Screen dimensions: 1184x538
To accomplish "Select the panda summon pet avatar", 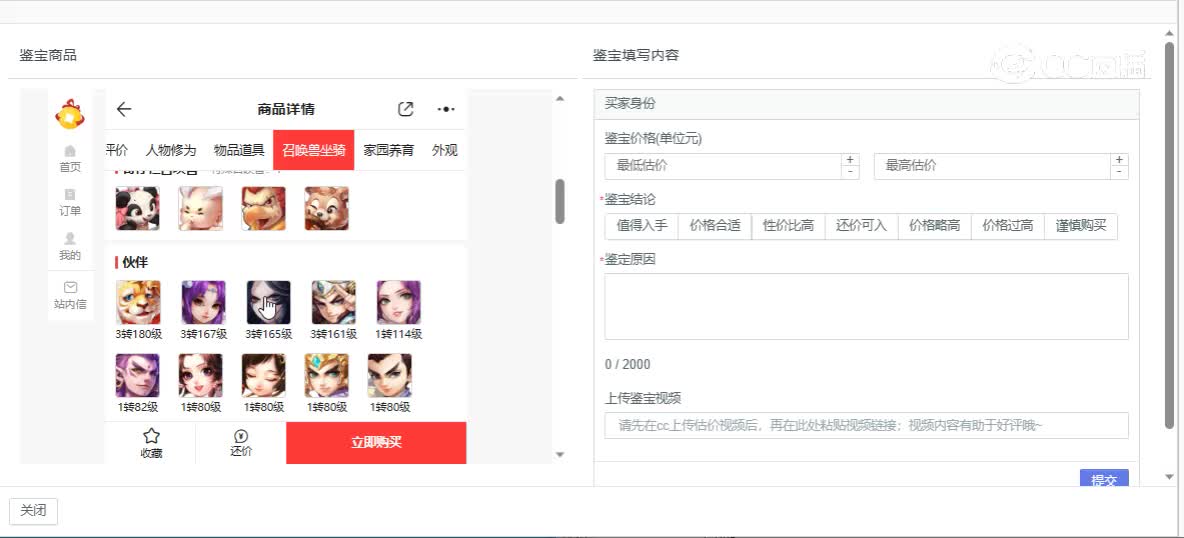I will pos(137,209).
